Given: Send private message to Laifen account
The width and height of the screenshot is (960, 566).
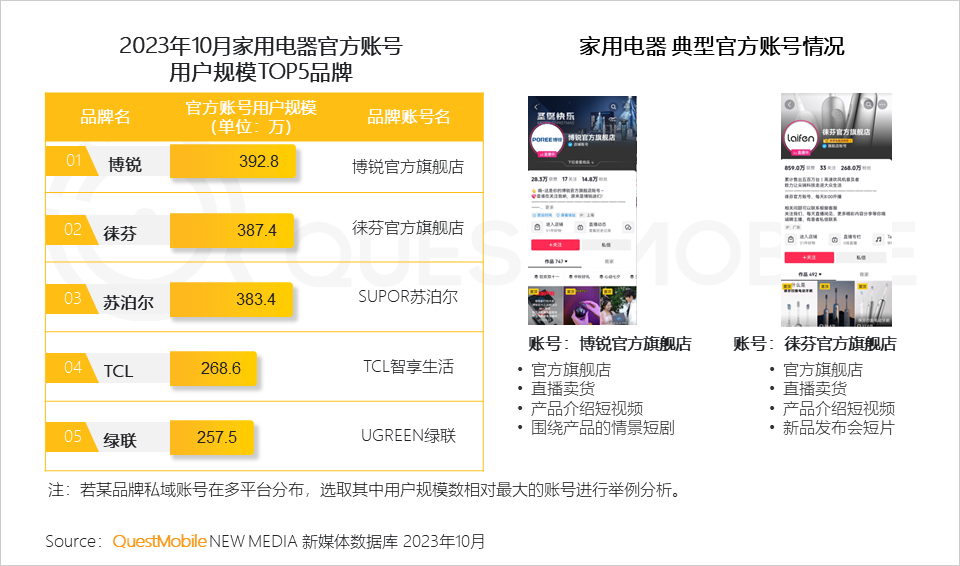Looking at the screenshot, I should (x=861, y=257).
